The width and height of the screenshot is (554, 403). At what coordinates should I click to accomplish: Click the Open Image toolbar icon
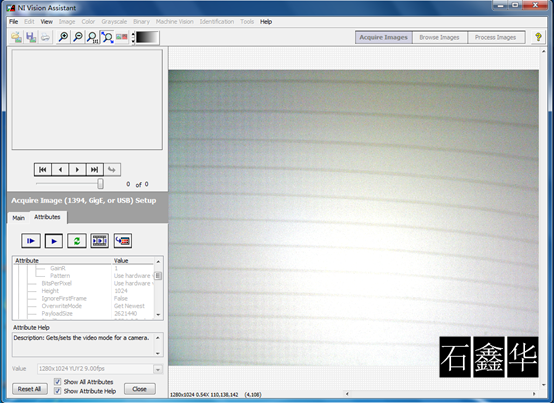[x=16, y=37]
